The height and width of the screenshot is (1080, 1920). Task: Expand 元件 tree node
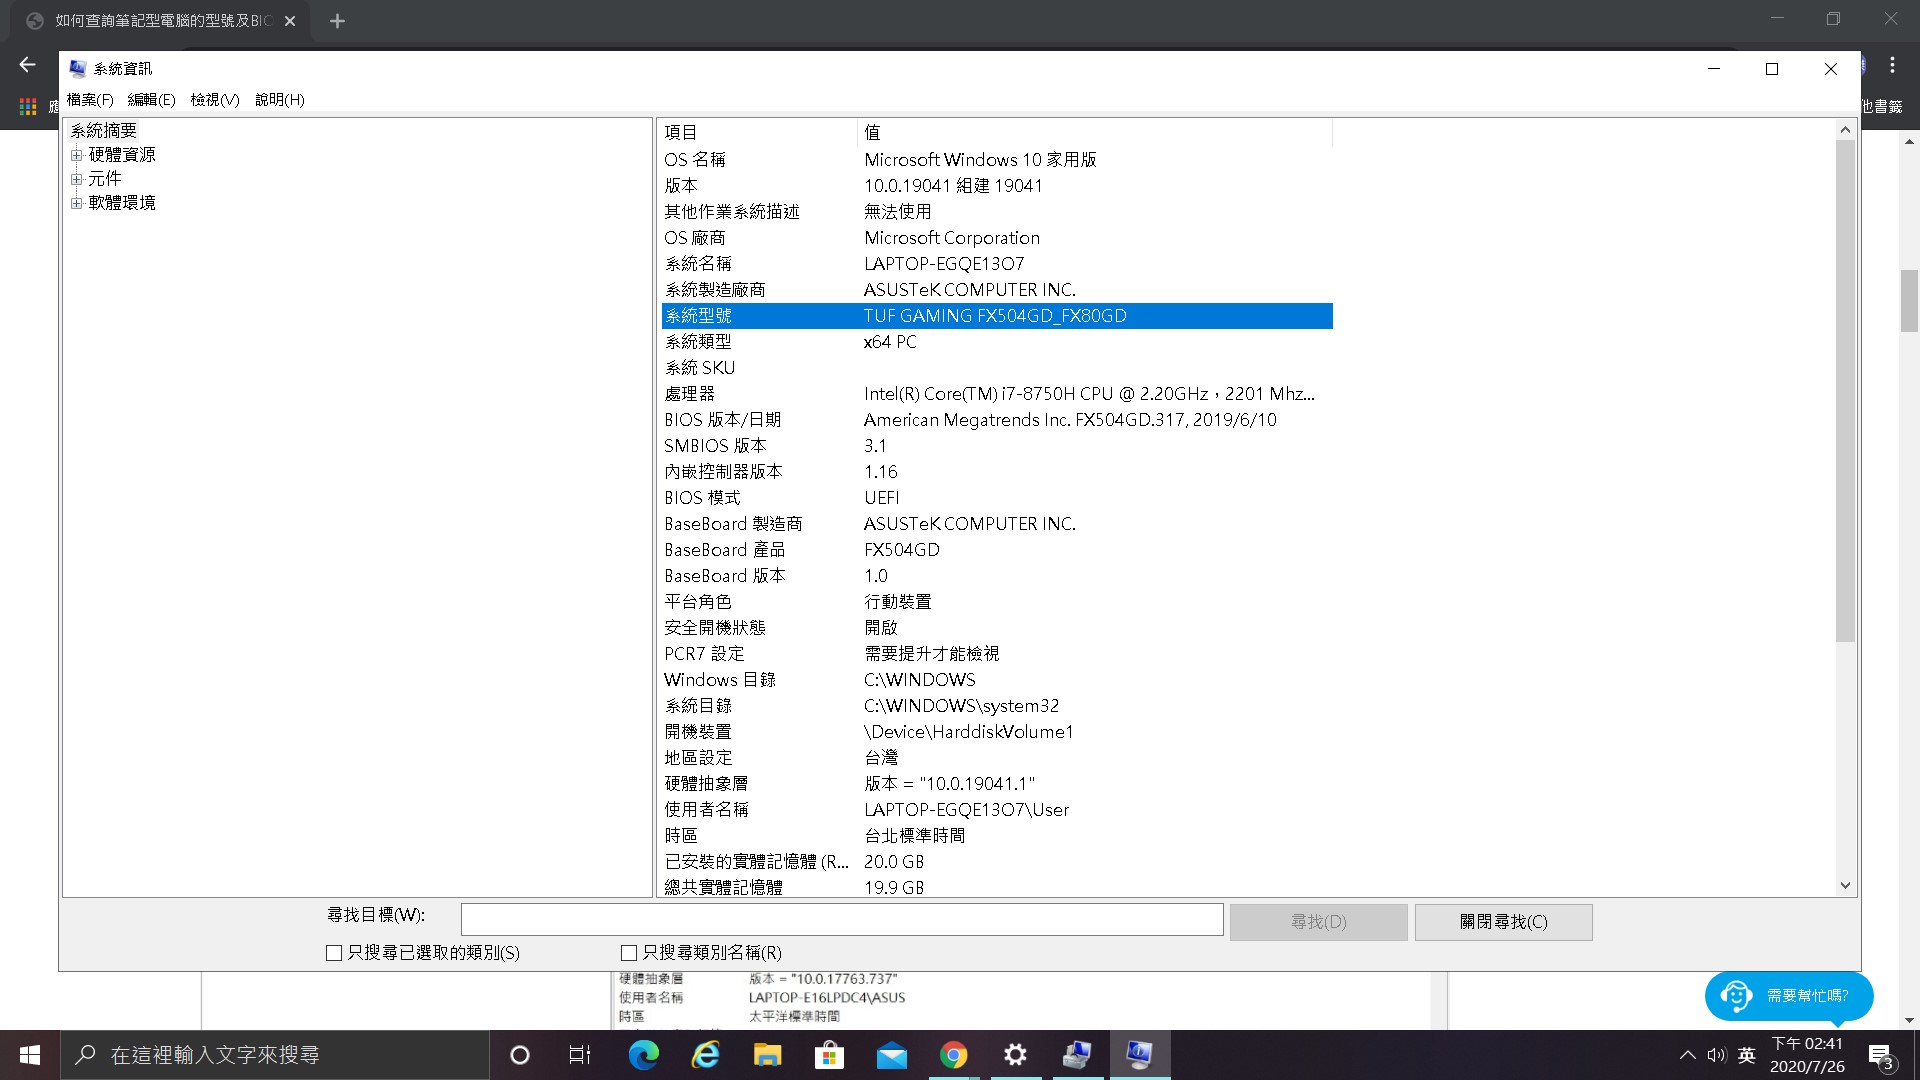tap(76, 179)
